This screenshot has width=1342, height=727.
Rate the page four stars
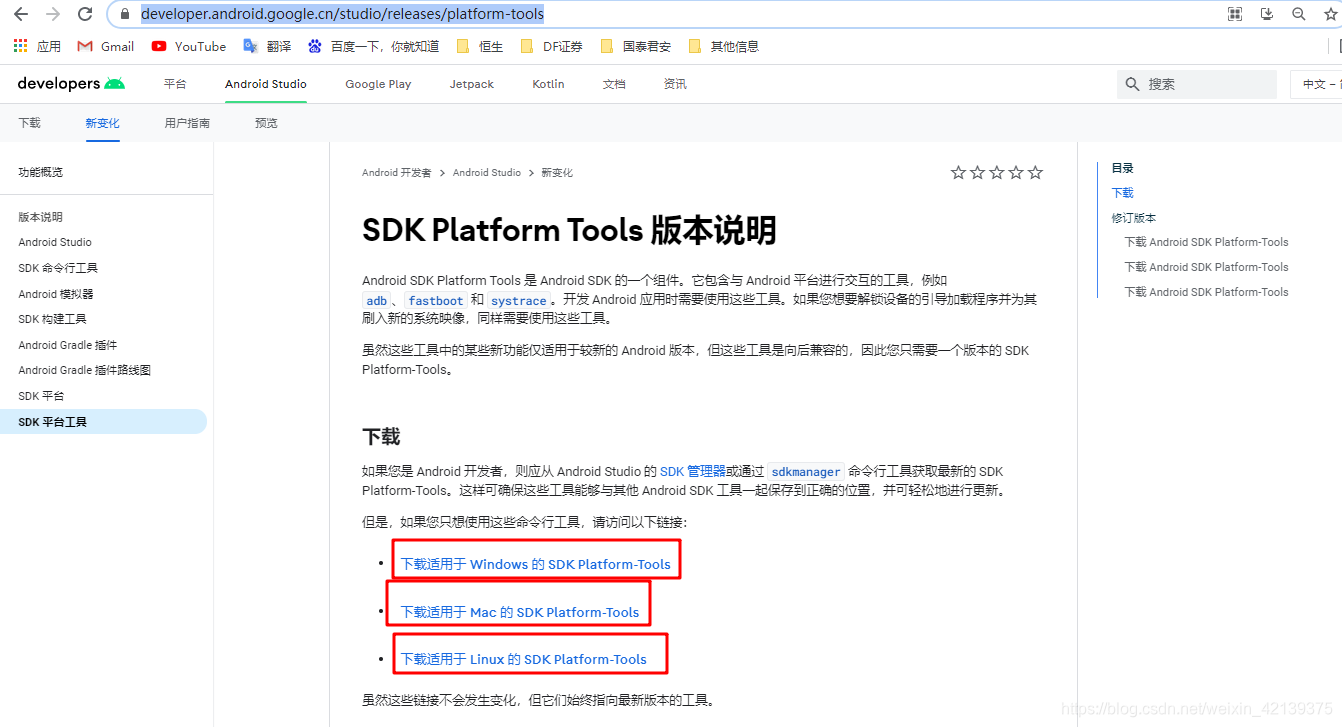point(1016,172)
